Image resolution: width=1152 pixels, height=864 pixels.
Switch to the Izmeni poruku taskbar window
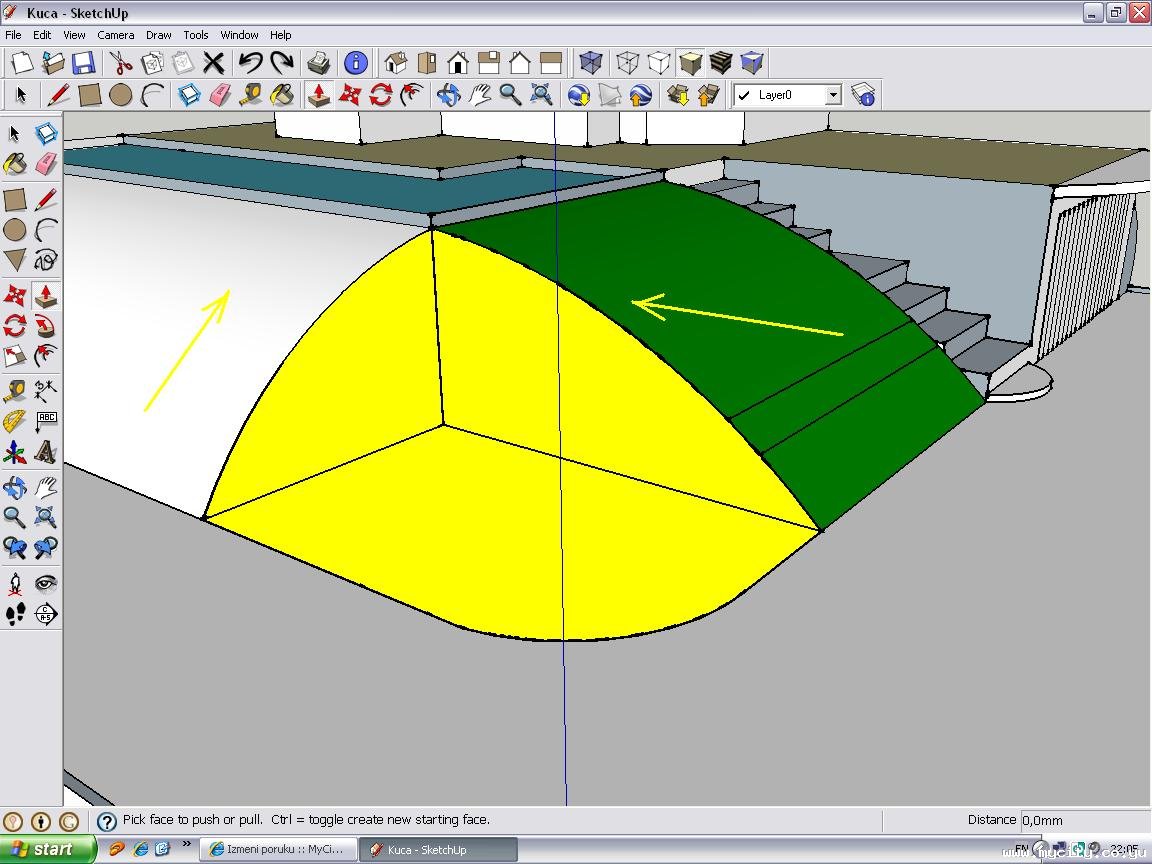(x=277, y=849)
